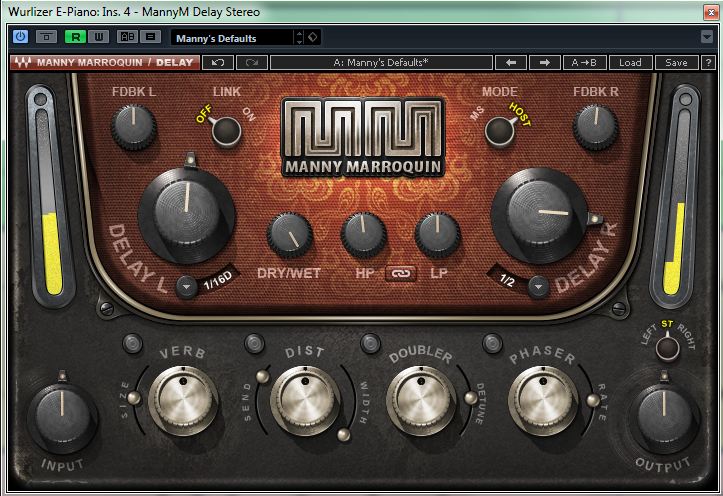
Task: Click the Load preset button
Action: [630, 63]
